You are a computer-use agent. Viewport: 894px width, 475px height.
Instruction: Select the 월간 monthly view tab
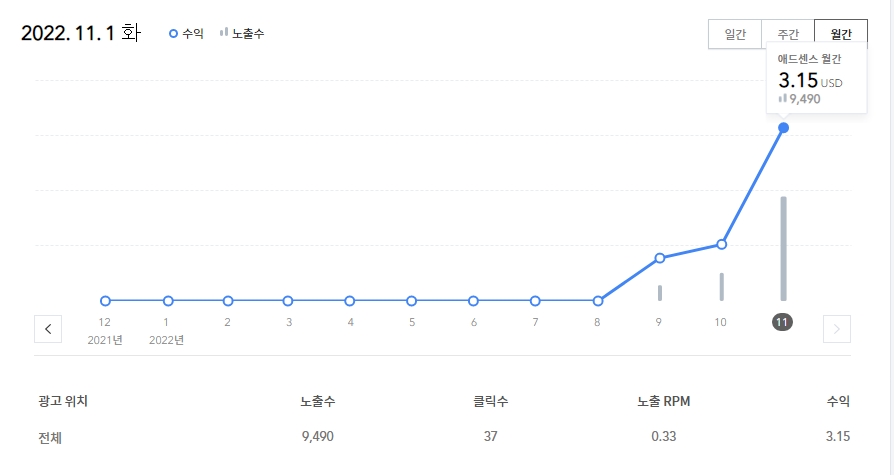(x=841, y=34)
